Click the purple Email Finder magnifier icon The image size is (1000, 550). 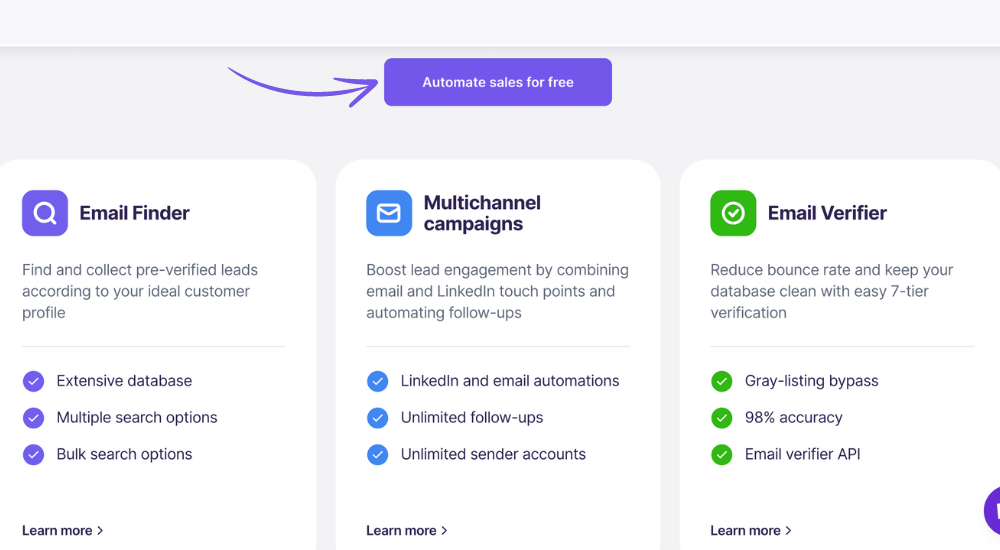[x=45, y=213]
